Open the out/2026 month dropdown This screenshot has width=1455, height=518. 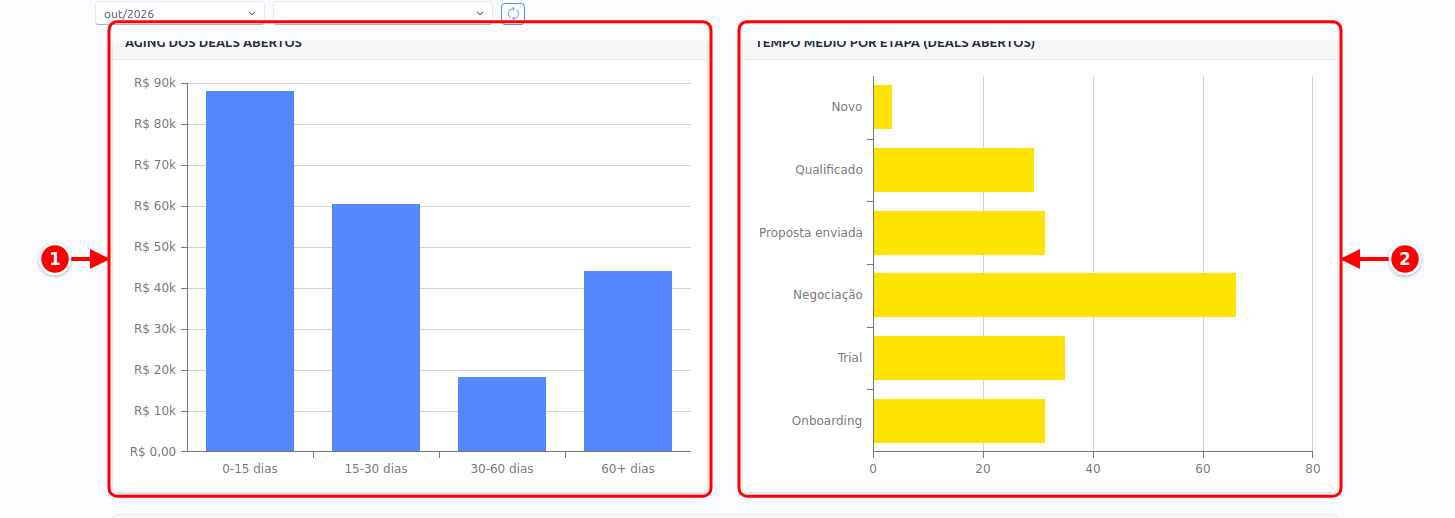point(180,13)
